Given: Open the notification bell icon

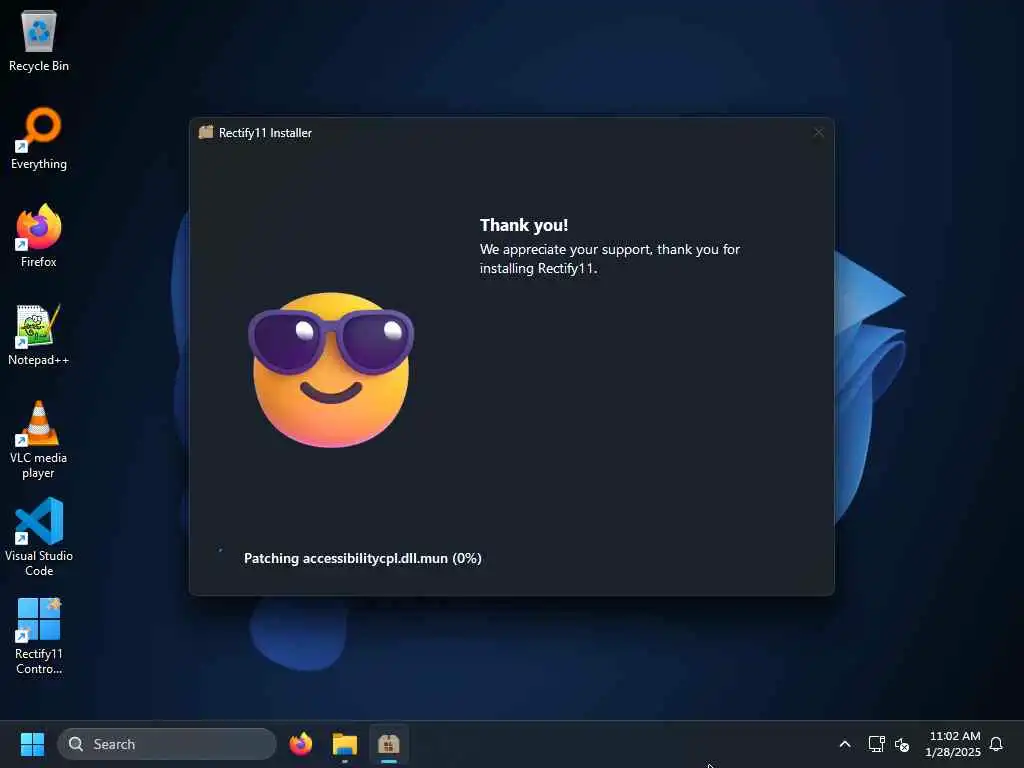Looking at the screenshot, I should click(x=996, y=744).
